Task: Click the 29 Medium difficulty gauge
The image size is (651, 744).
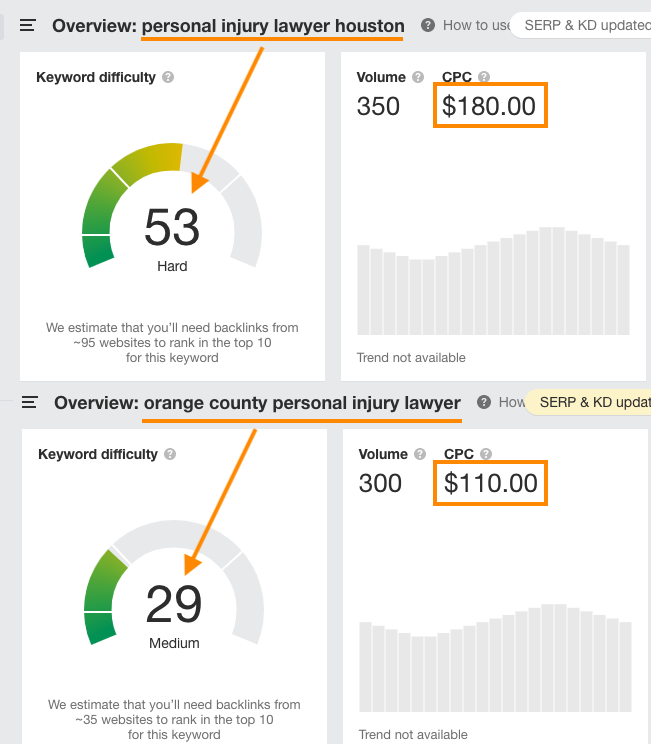Action: pos(174,584)
